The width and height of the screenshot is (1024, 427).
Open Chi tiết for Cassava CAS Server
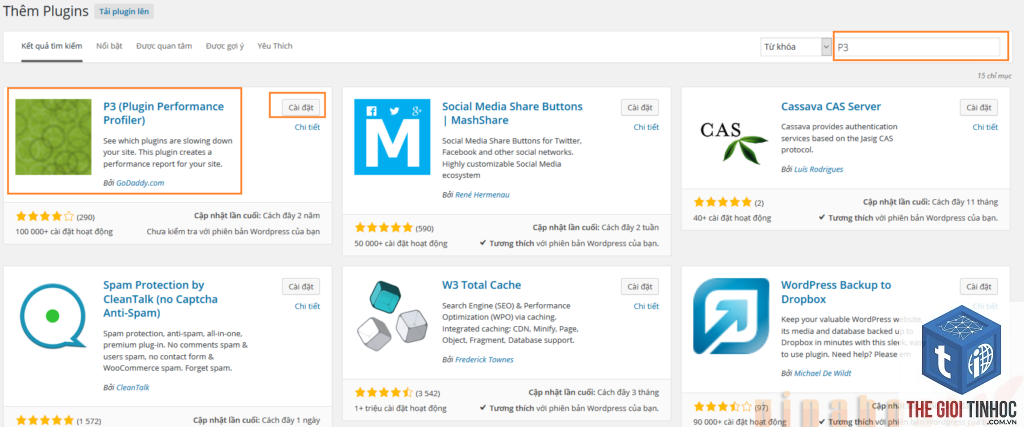tap(985, 127)
